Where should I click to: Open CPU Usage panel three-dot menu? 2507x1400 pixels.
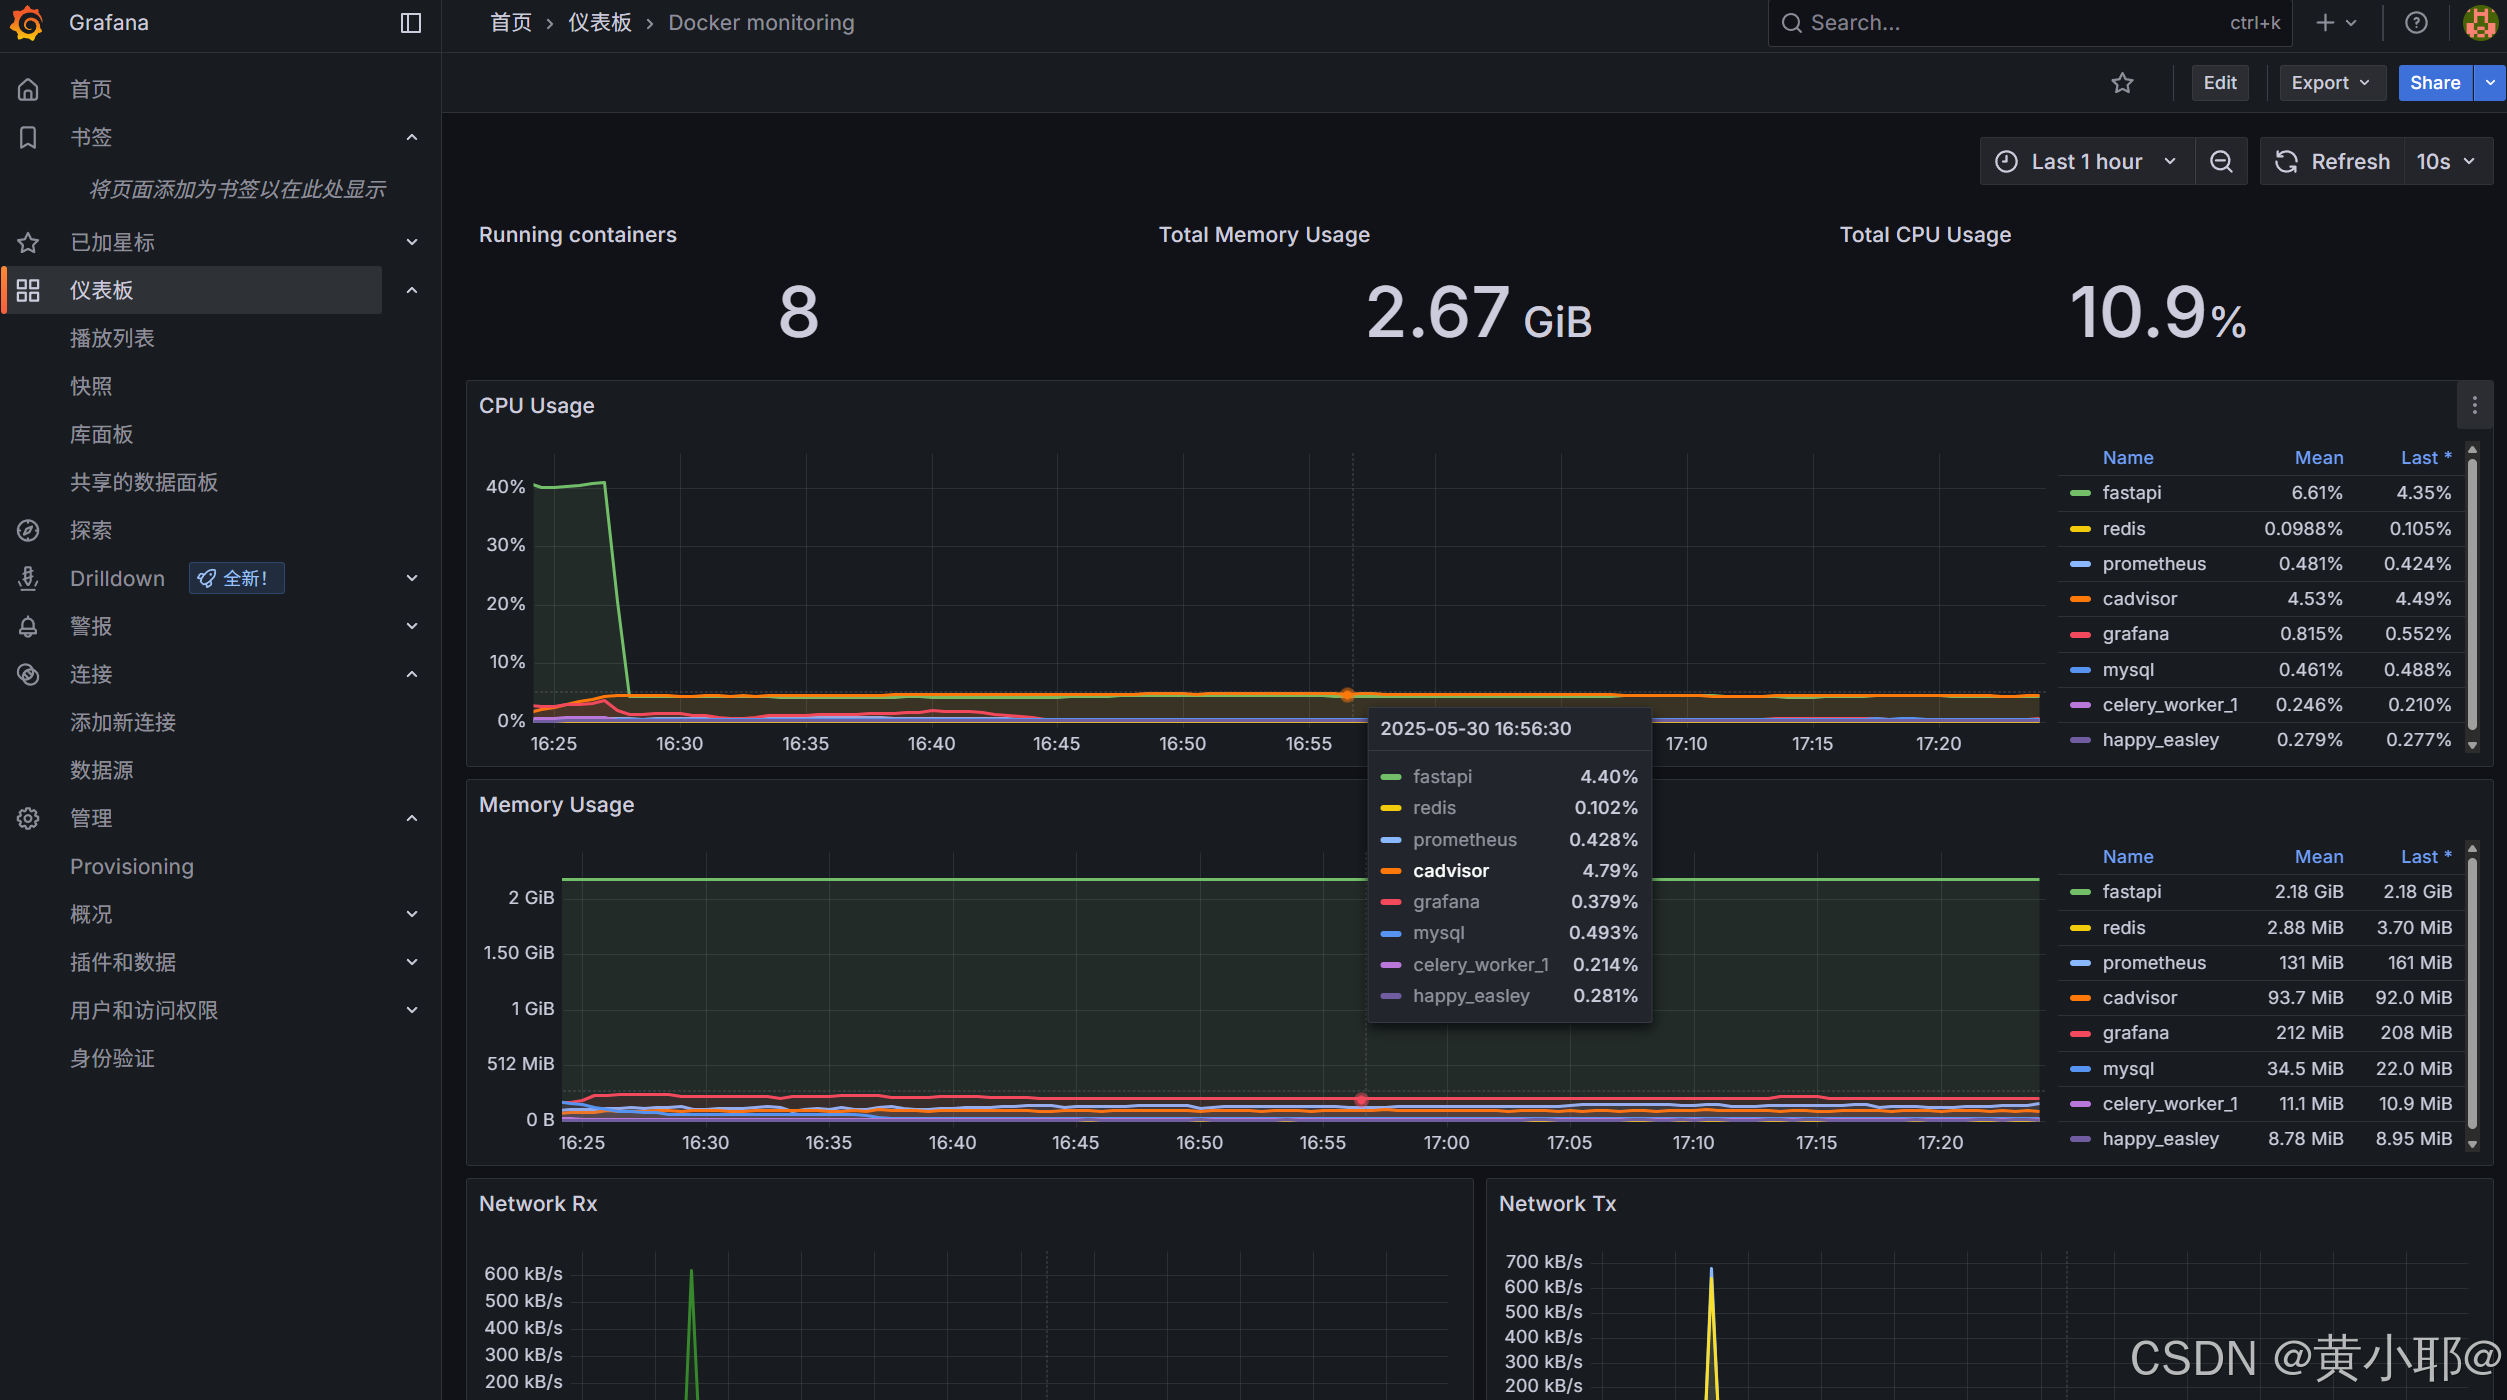[2474, 405]
